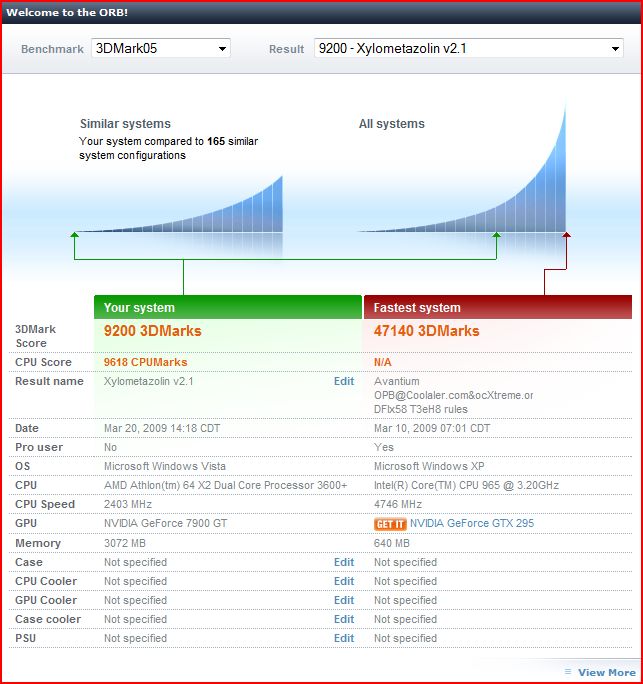643x684 pixels.
Task: Click Intel Core CPU 965 text
Action: click(x=466, y=486)
